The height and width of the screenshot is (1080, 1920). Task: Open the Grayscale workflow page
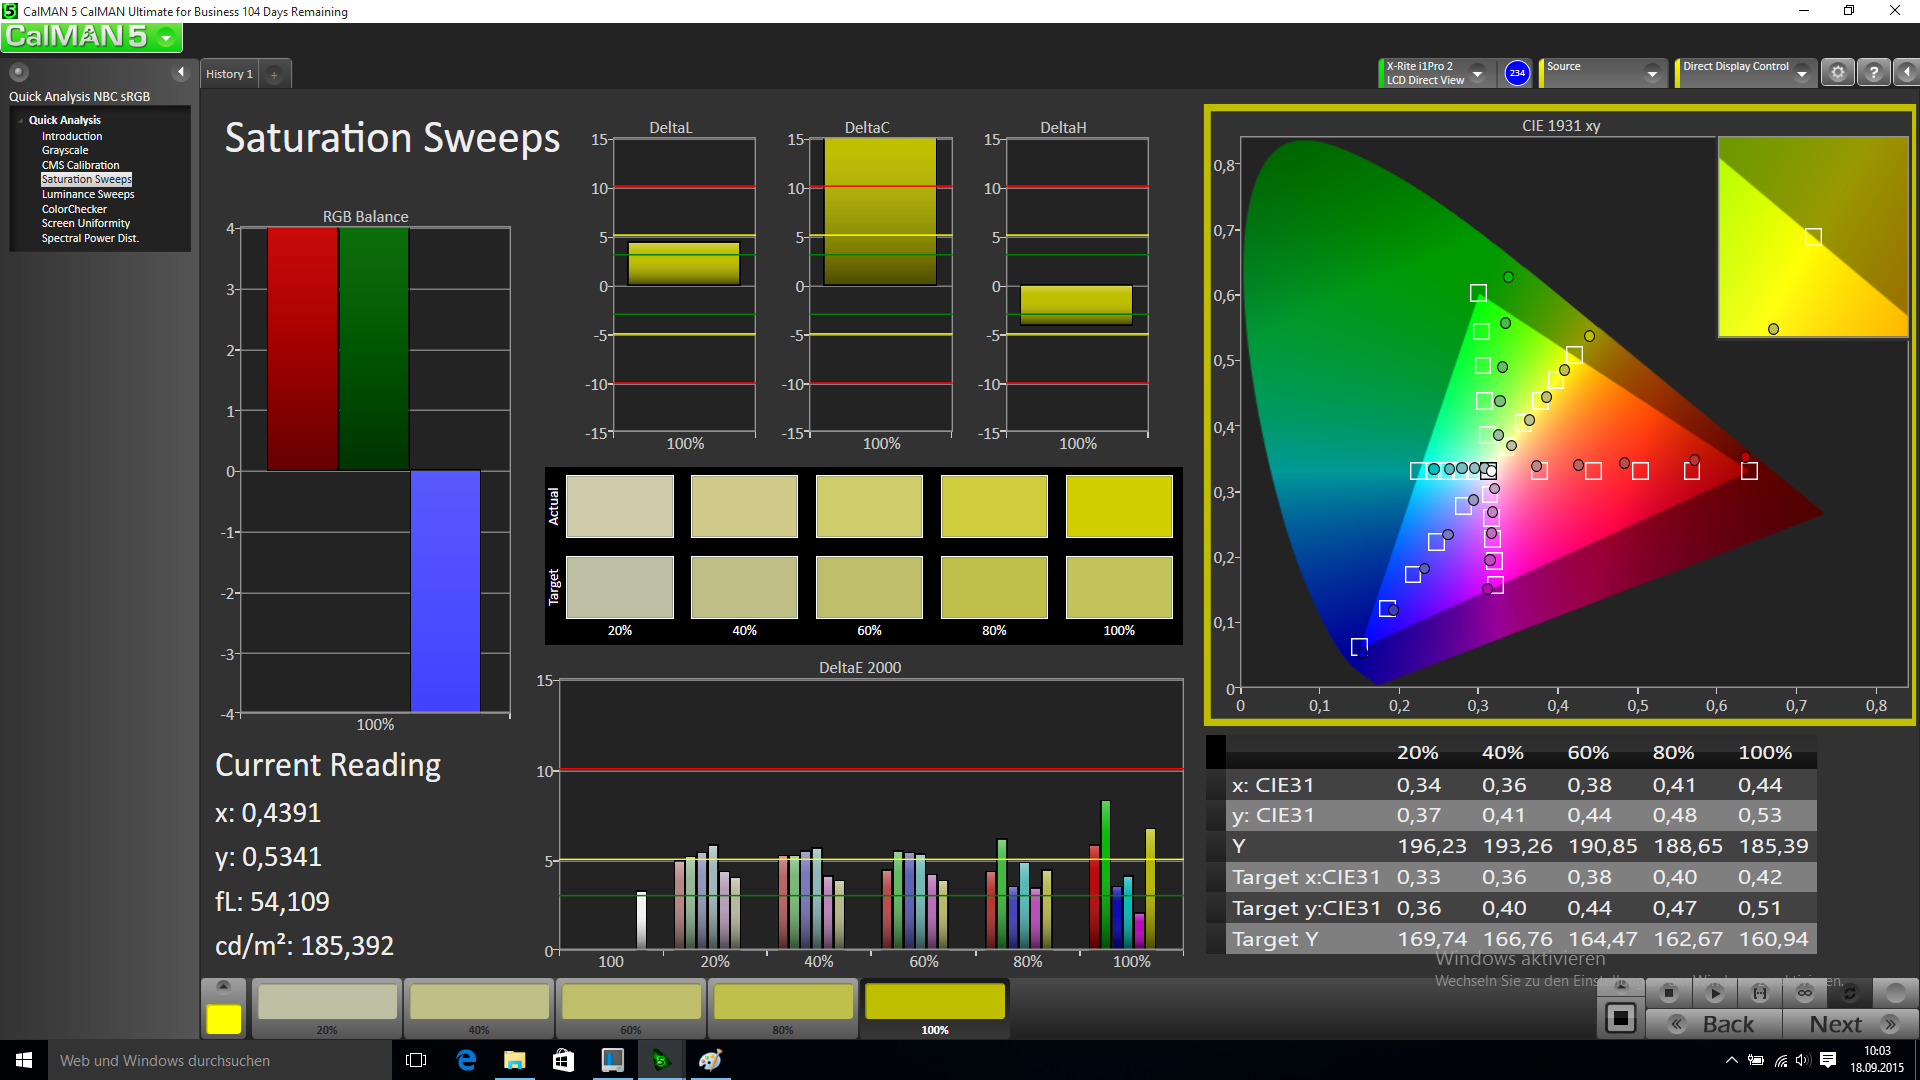click(x=65, y=151)
